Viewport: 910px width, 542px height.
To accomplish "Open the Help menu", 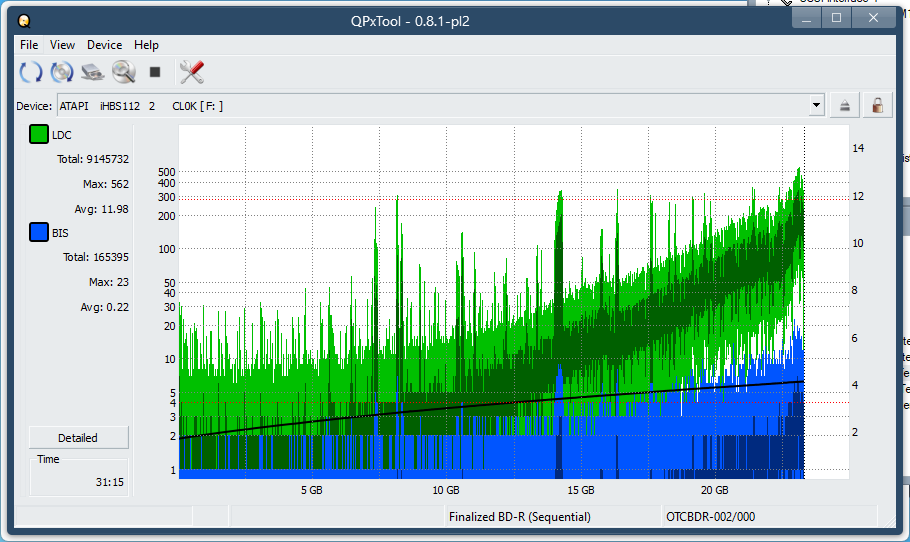I will [x=146, y=45].
